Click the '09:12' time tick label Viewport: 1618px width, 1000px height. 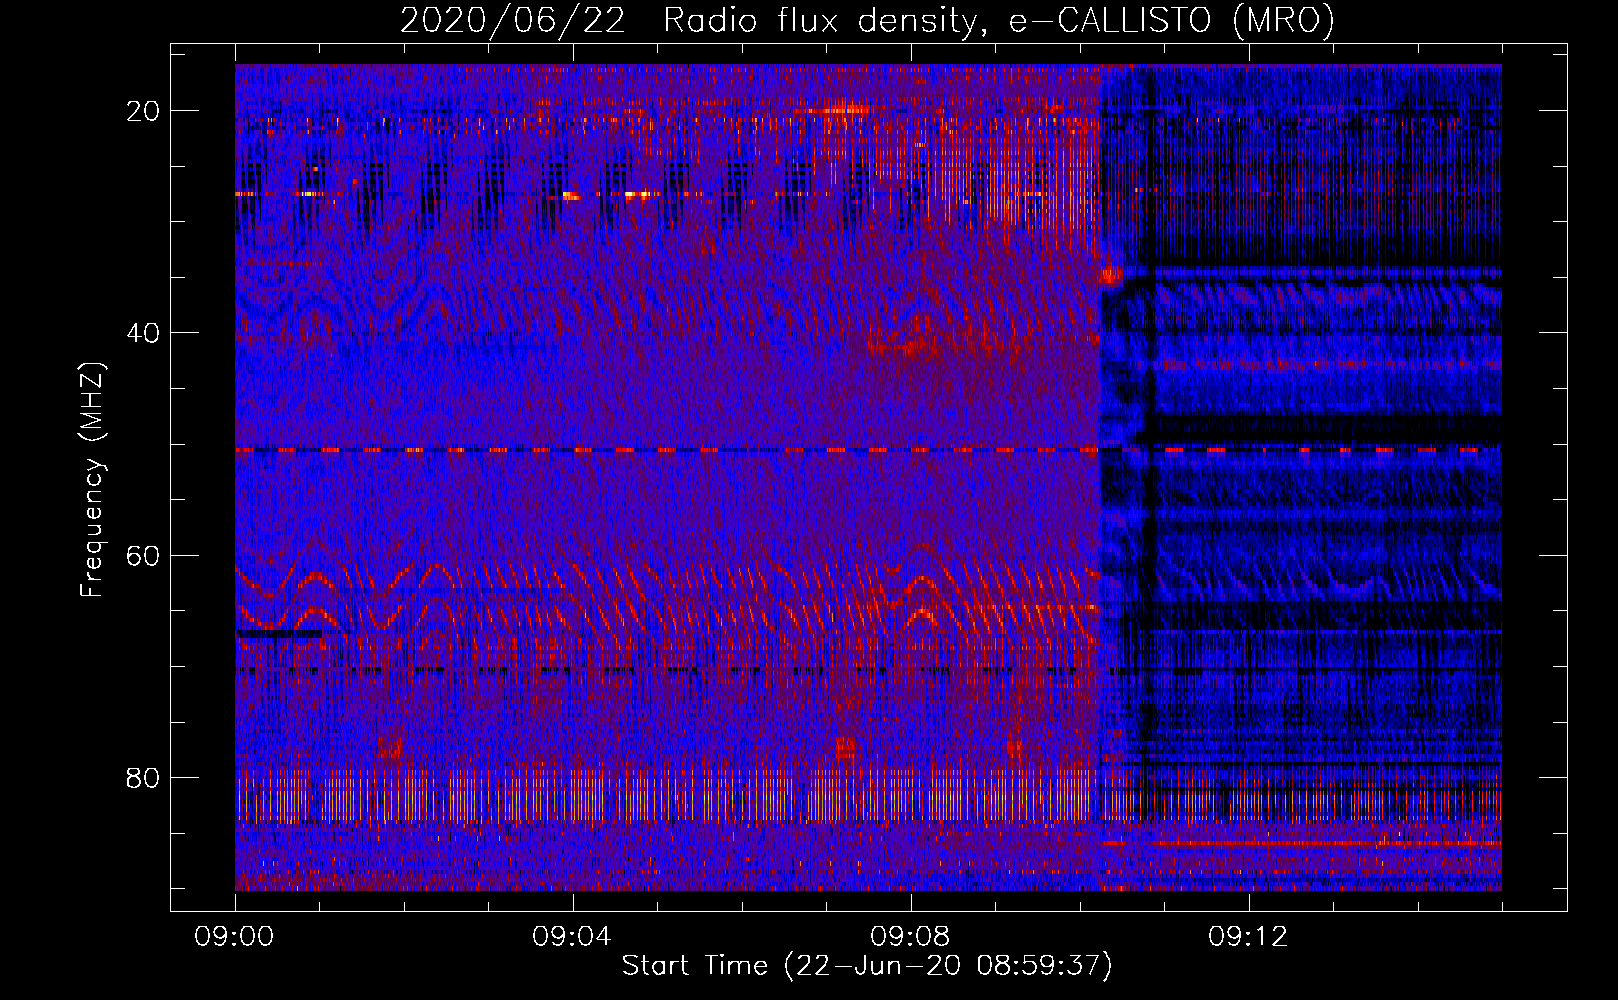point(1248,937)
